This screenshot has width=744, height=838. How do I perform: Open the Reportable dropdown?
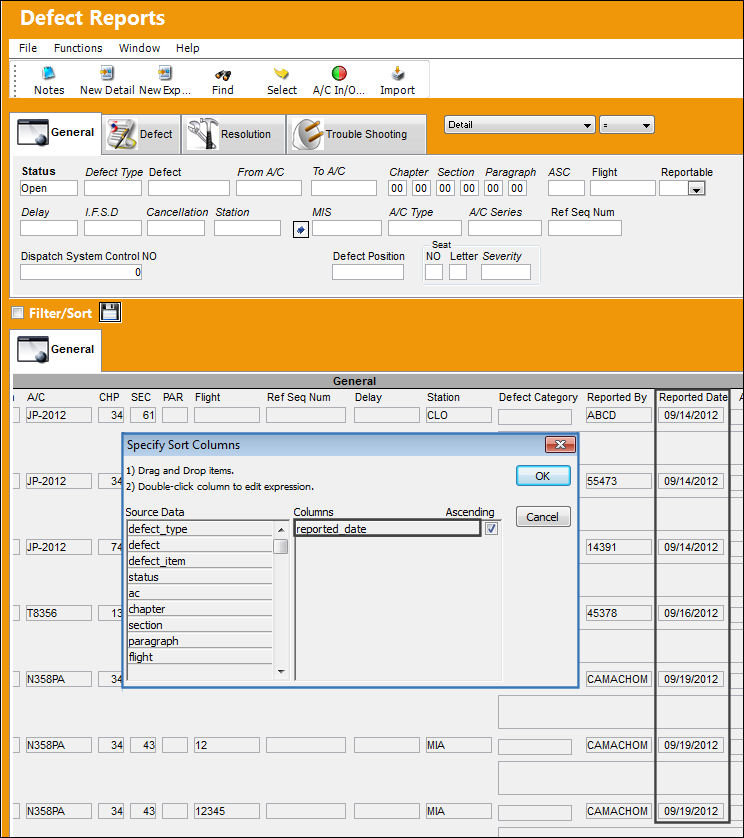point(696,189)
